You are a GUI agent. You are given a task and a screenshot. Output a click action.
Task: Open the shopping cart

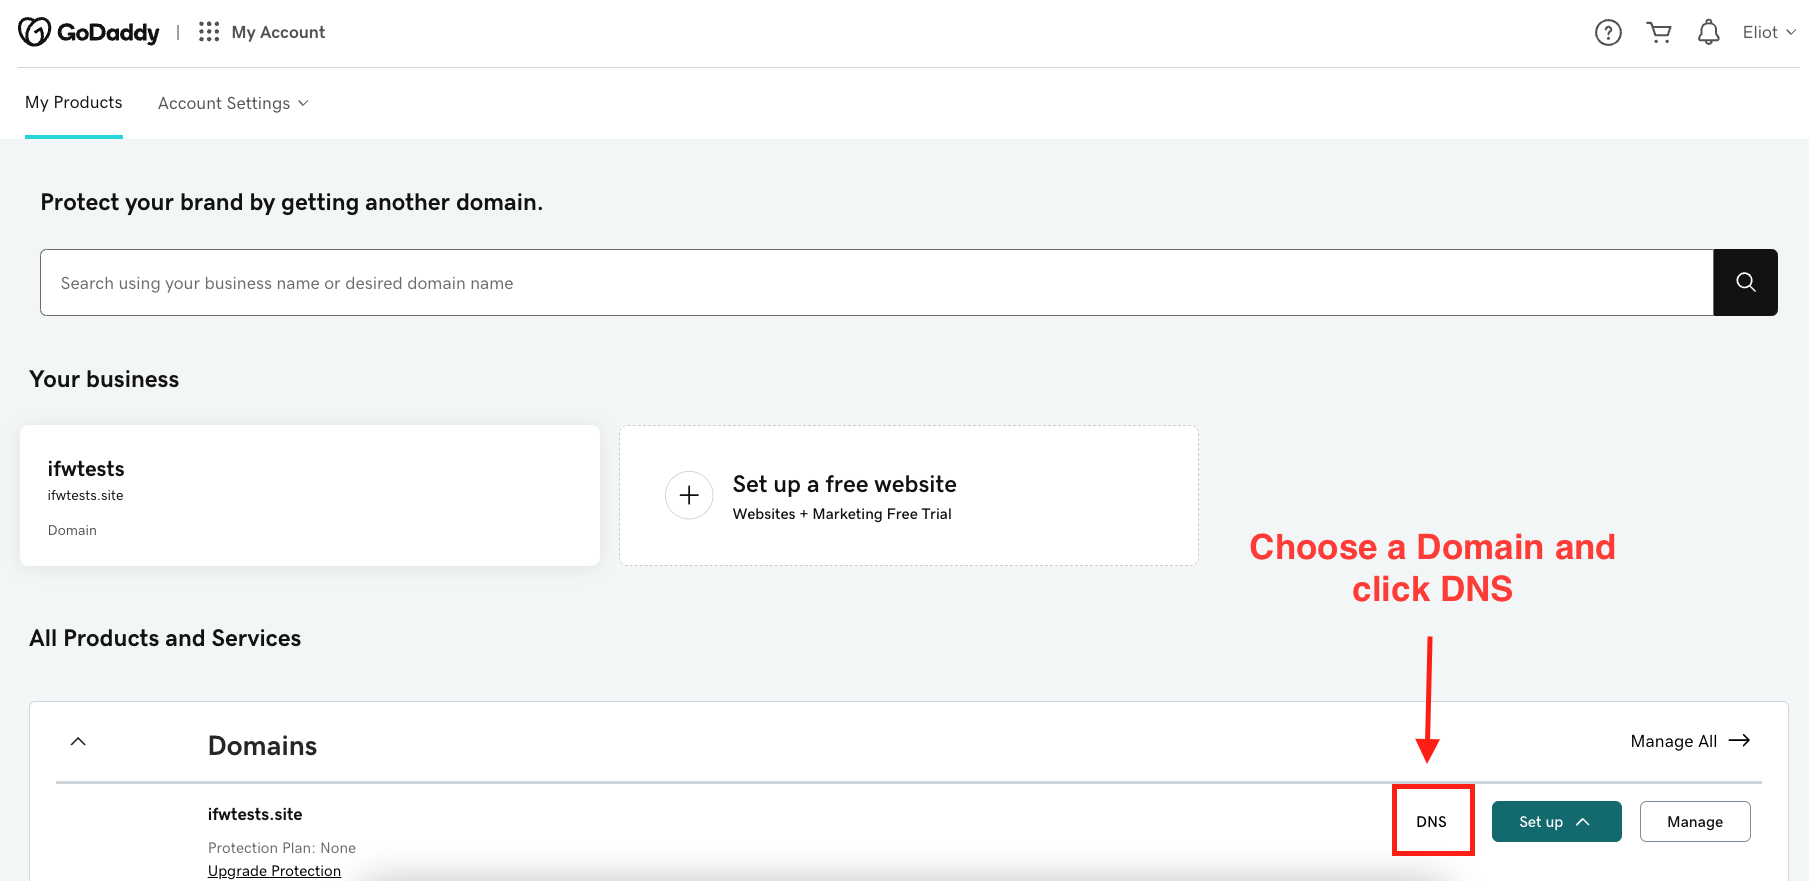1659,33
